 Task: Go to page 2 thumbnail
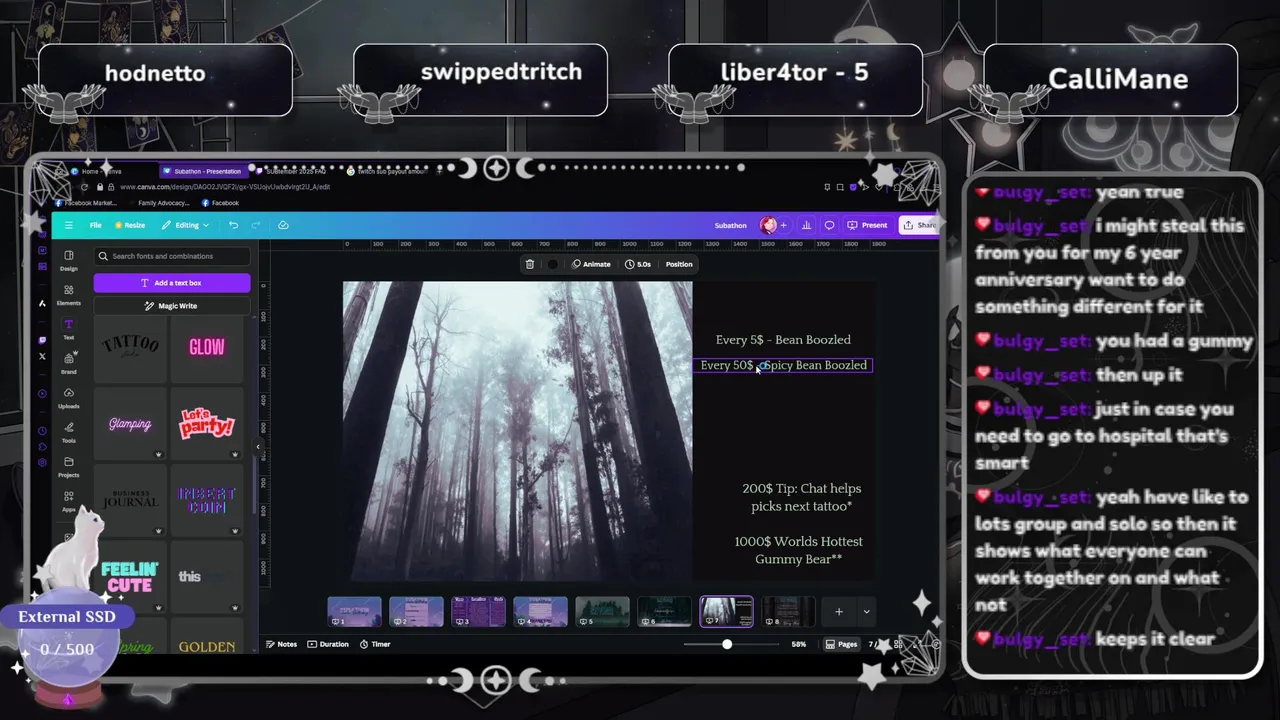(x=416, y=612)
